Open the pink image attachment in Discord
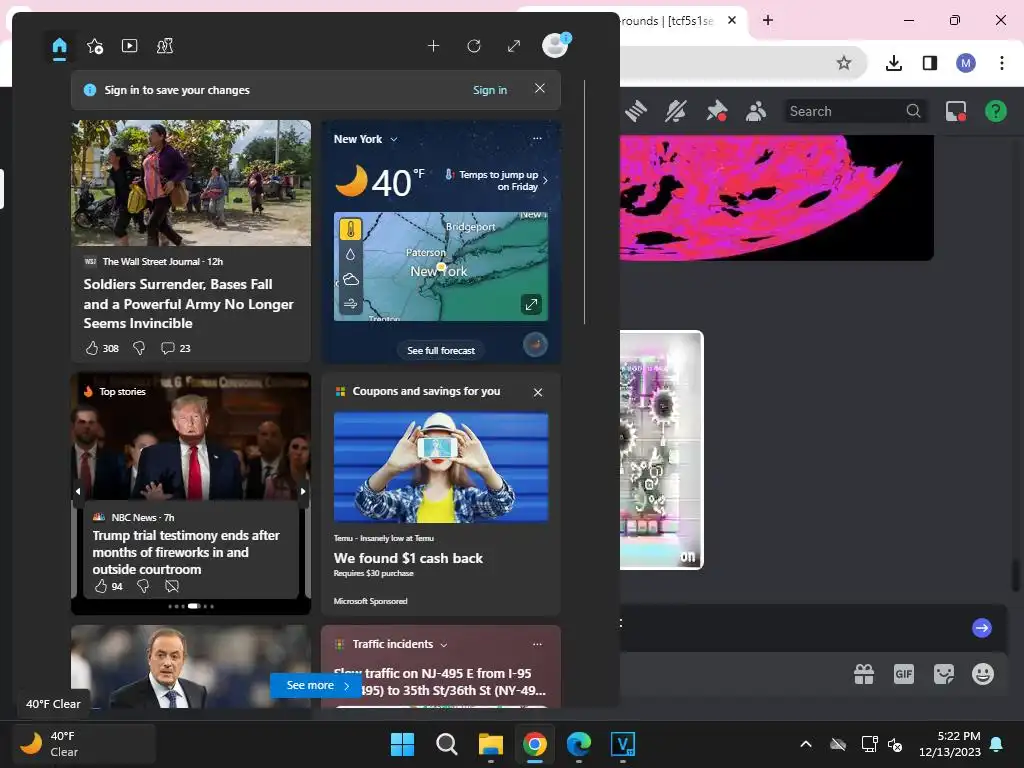This screenshot has height=768, width=1024. tap(776, 197)
